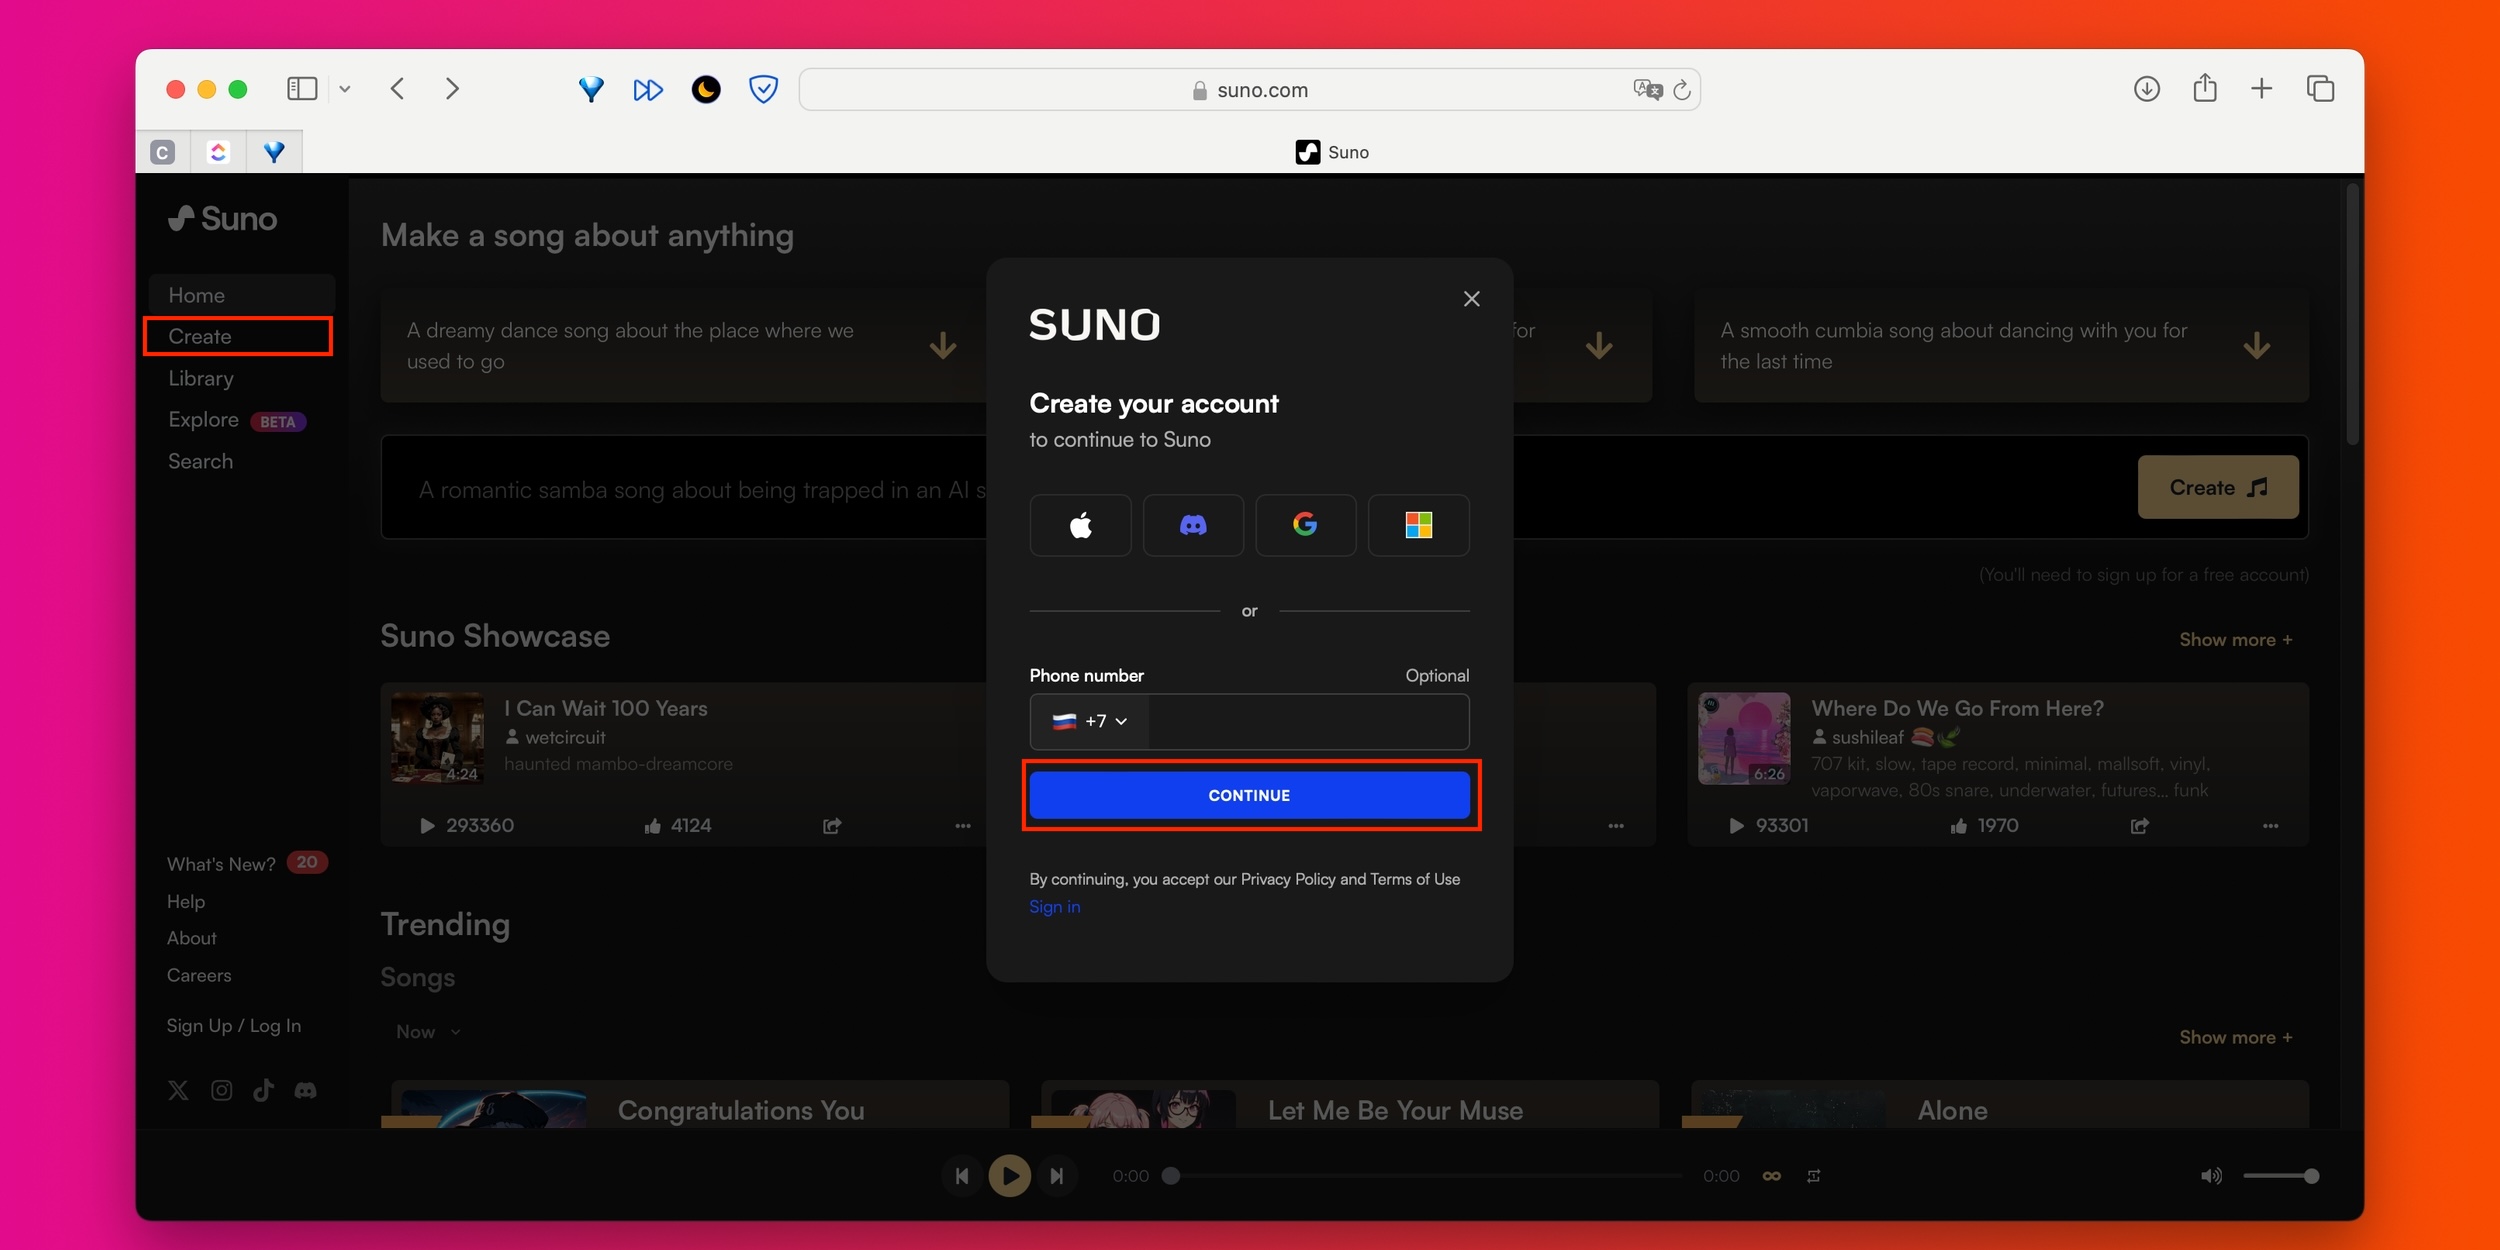This screenshot has width=2500, height=1250.
Task: Like Where Do We Go From Here? (1970)
Action: [x=1959, y=826]
